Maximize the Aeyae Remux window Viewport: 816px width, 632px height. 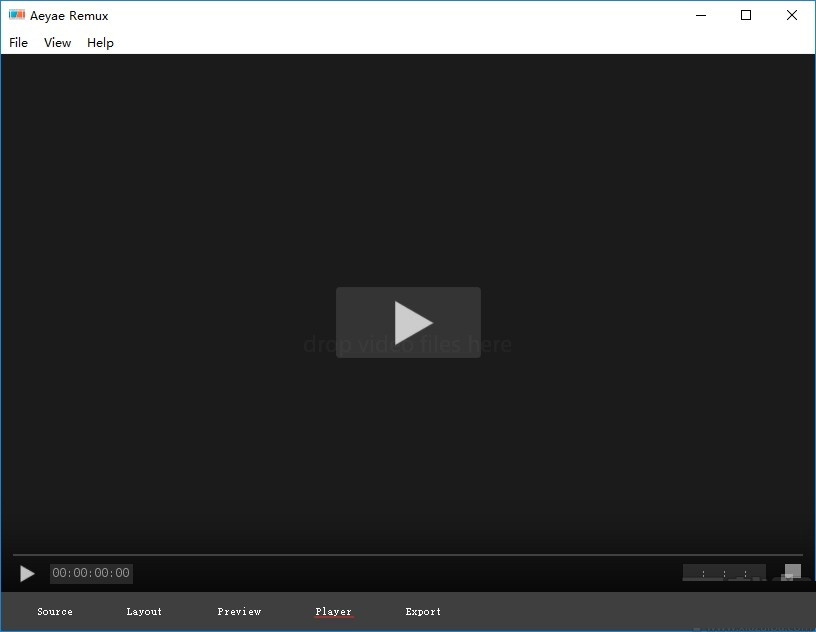pos(746,15)
